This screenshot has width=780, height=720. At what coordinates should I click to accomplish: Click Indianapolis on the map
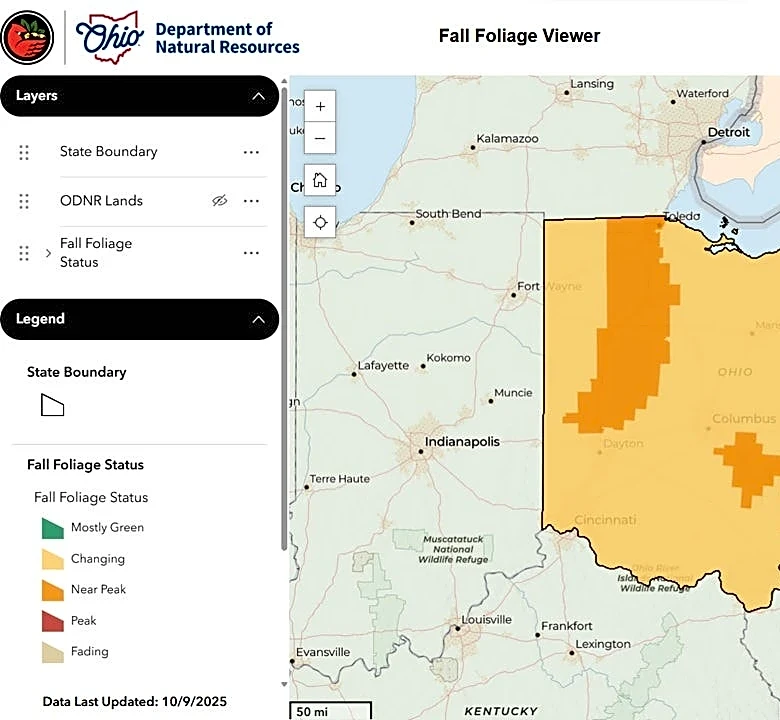[x=462, y=442]
